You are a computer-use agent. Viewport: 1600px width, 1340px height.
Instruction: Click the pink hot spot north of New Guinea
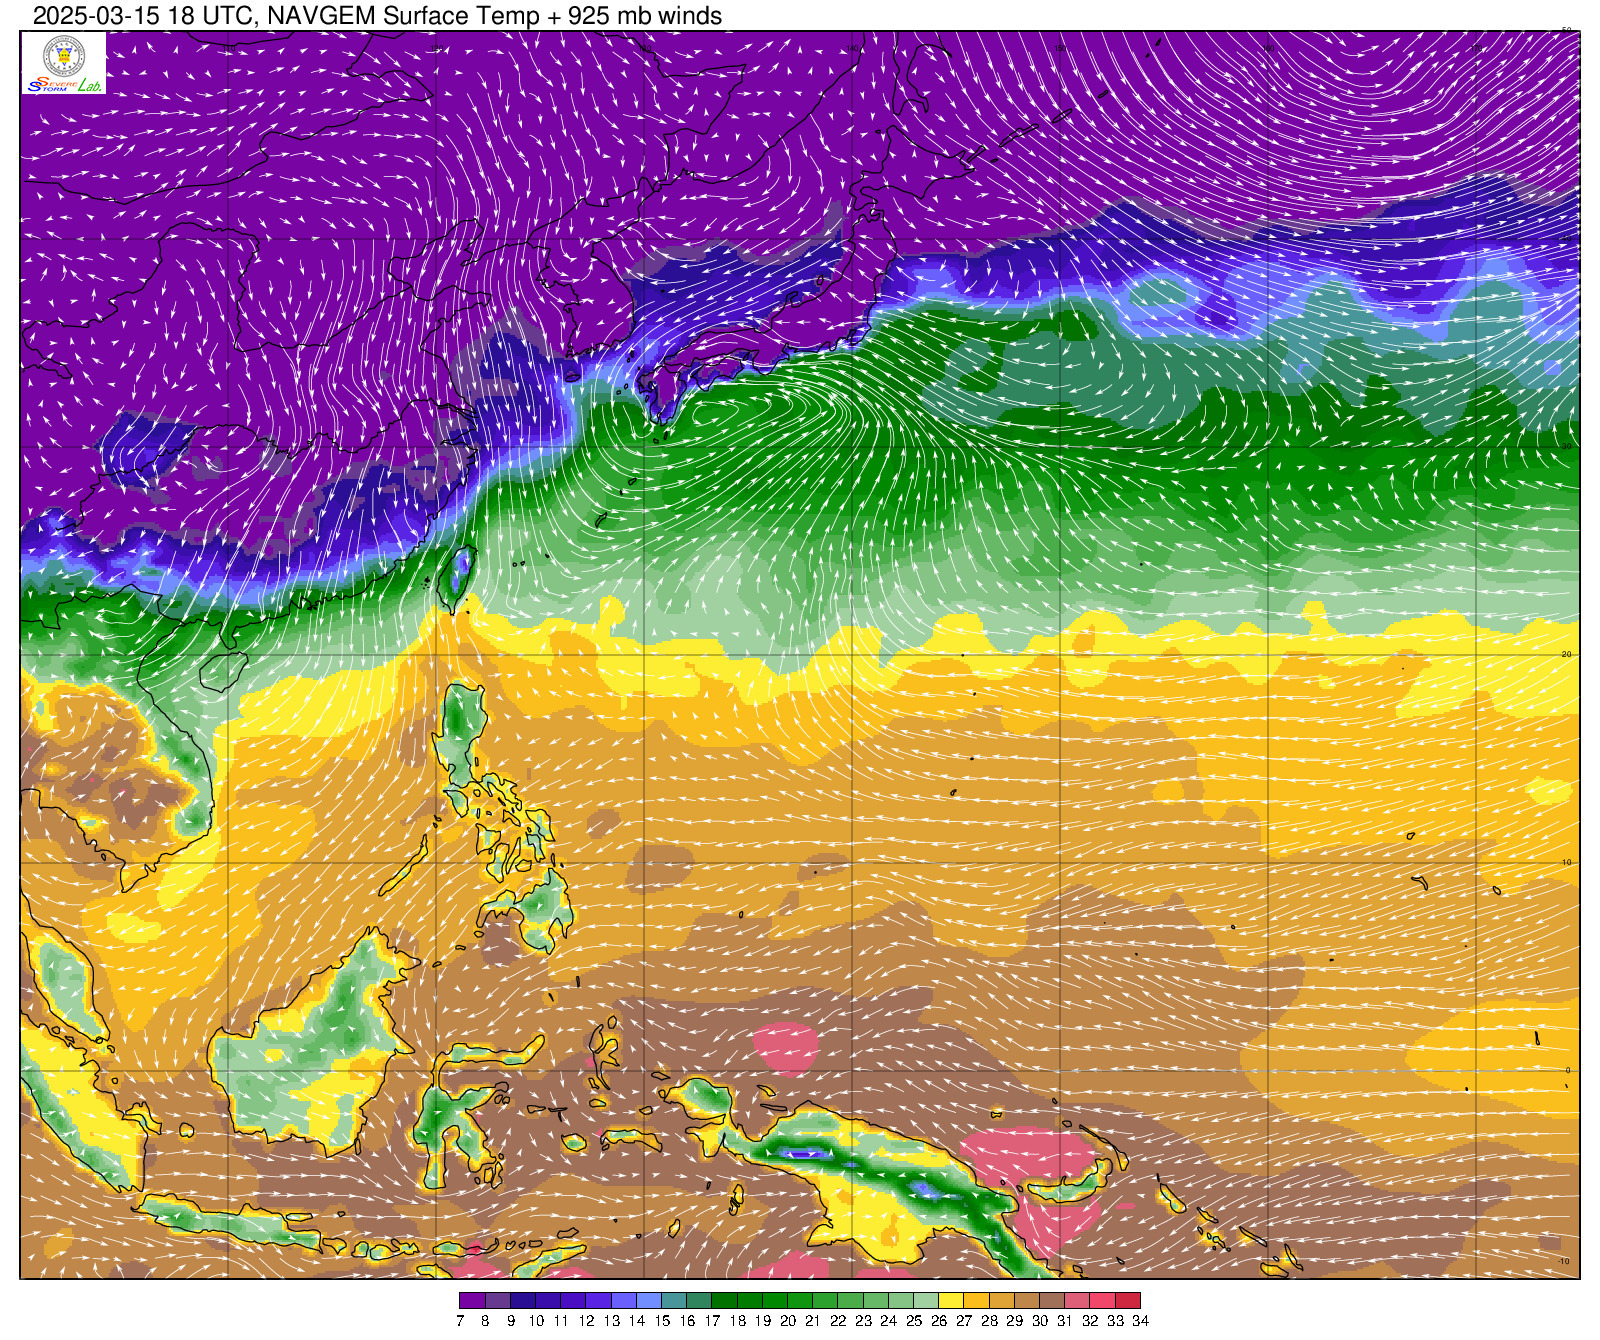point(786,1047)
